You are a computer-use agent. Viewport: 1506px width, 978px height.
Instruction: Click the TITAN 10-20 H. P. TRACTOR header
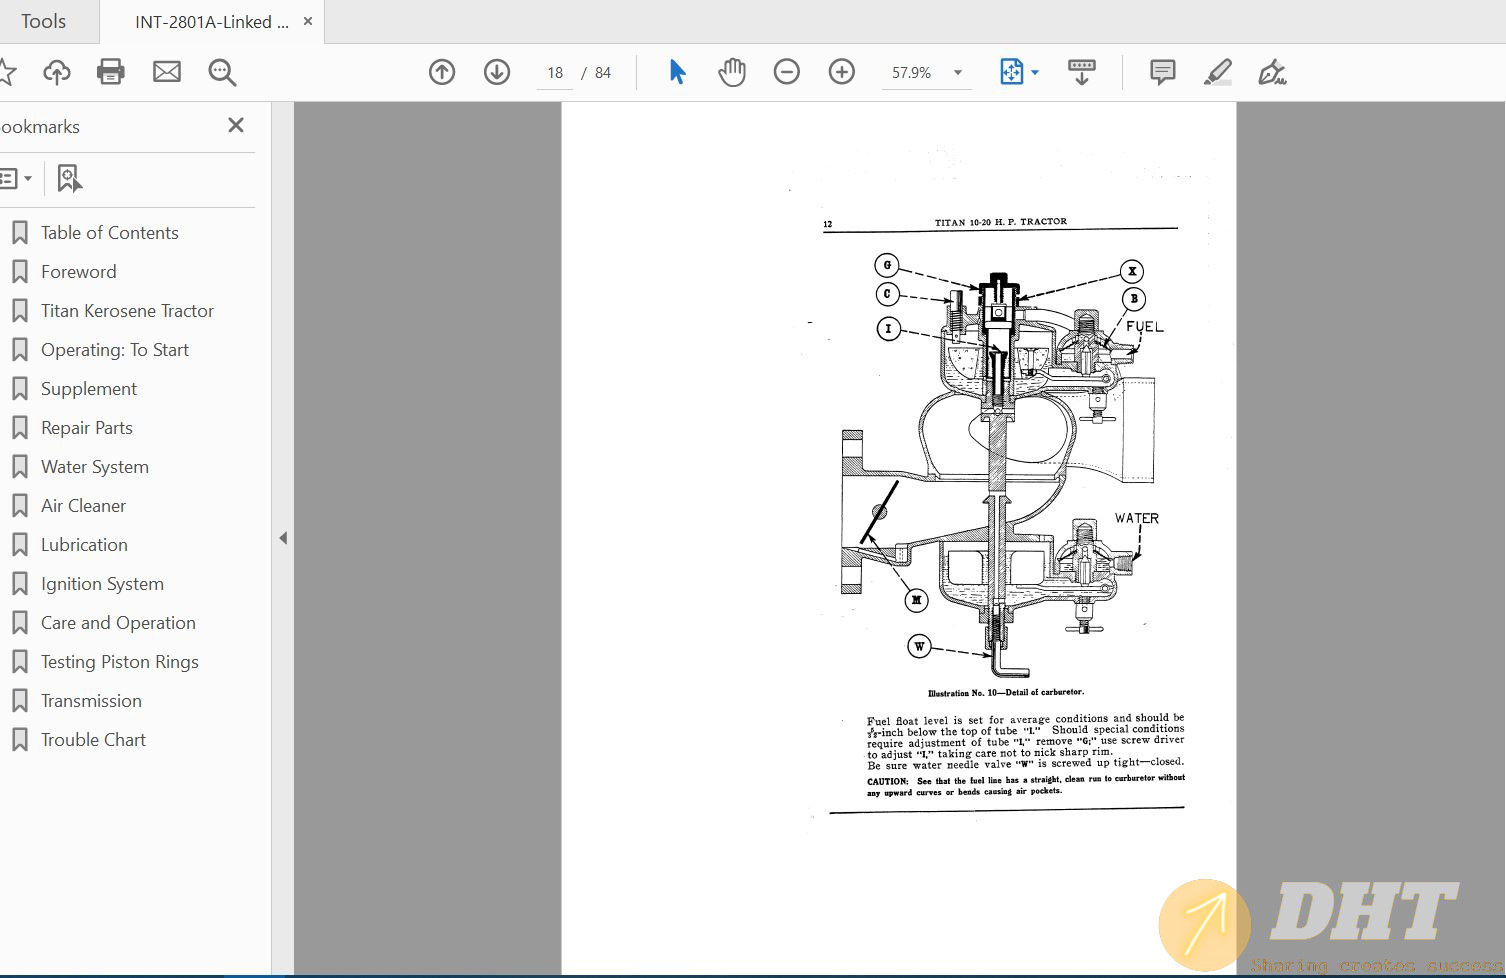click(x=1000, y=222)
